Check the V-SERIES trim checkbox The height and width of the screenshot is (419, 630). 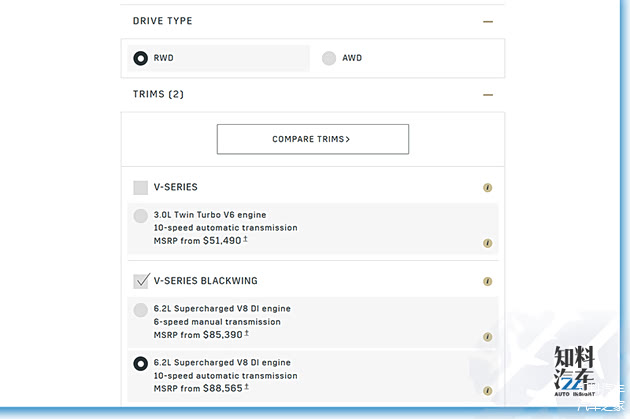click(x=141, y=187)
